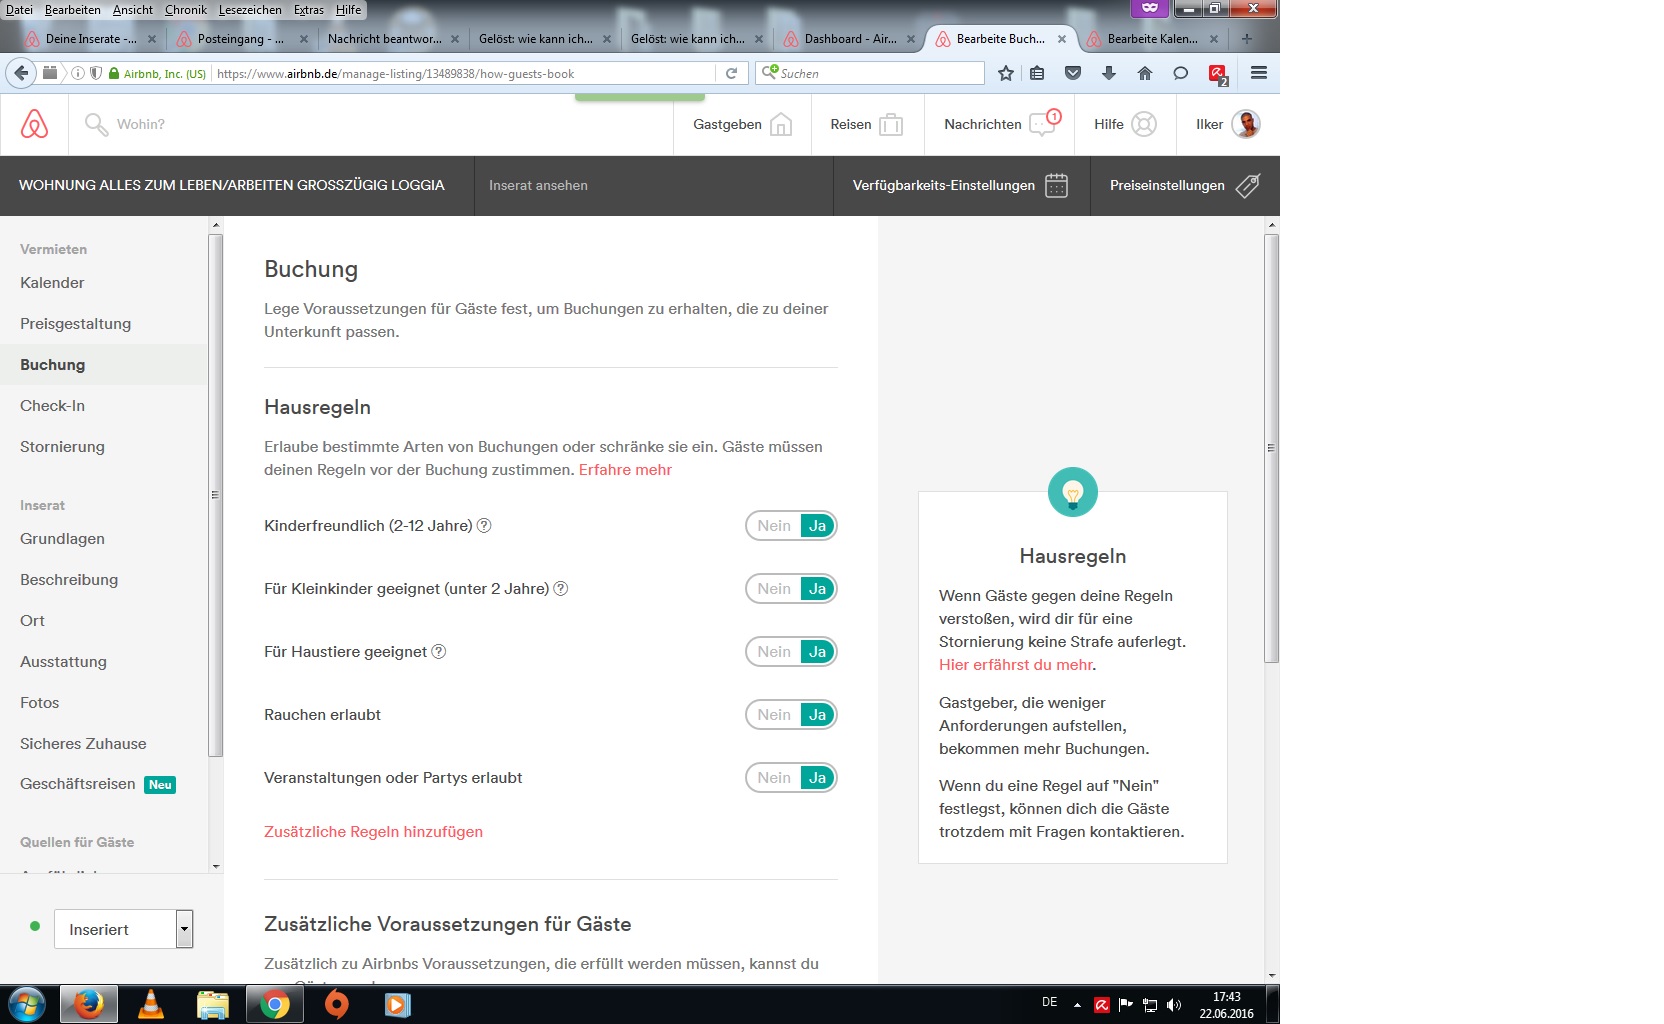Click the Hilfe lifebuoy icon
The image size is (1664, 1024).
[1144, 124]
